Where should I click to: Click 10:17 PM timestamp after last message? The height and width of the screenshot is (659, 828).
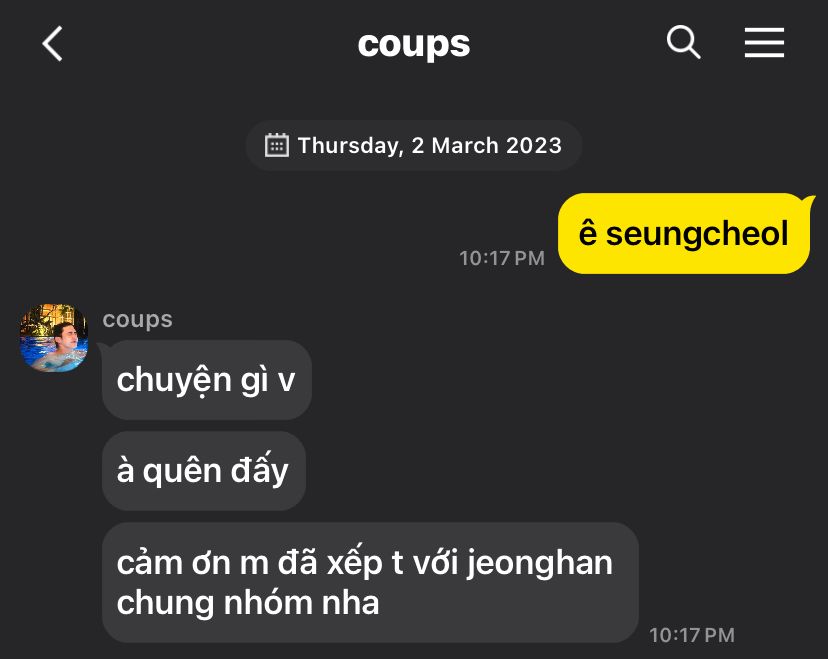[692, 635]
